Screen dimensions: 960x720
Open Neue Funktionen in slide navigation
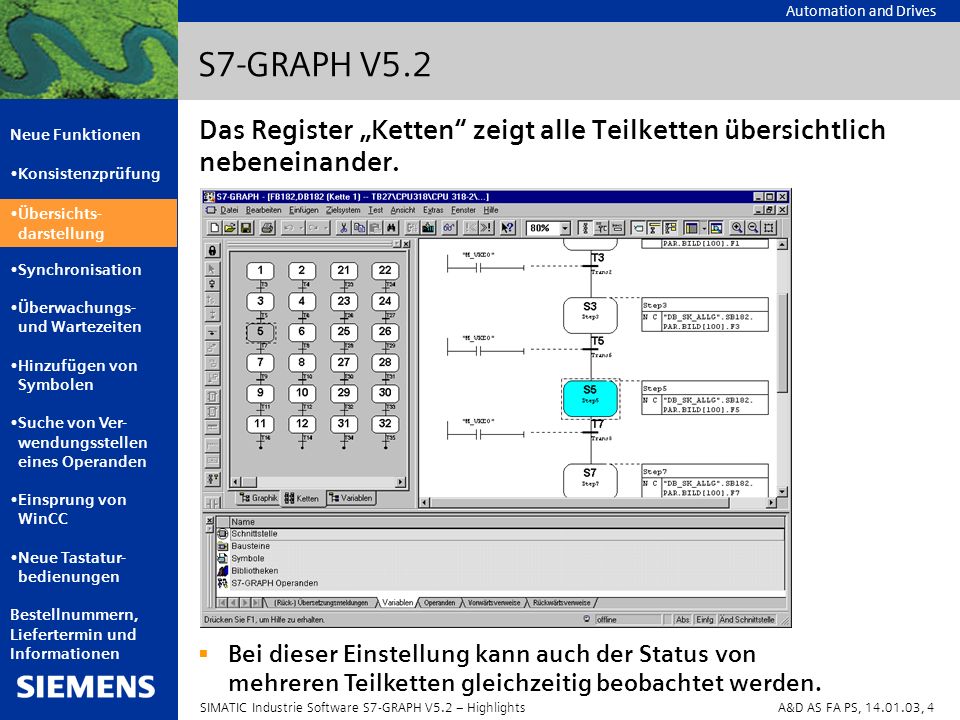[75, 135]
